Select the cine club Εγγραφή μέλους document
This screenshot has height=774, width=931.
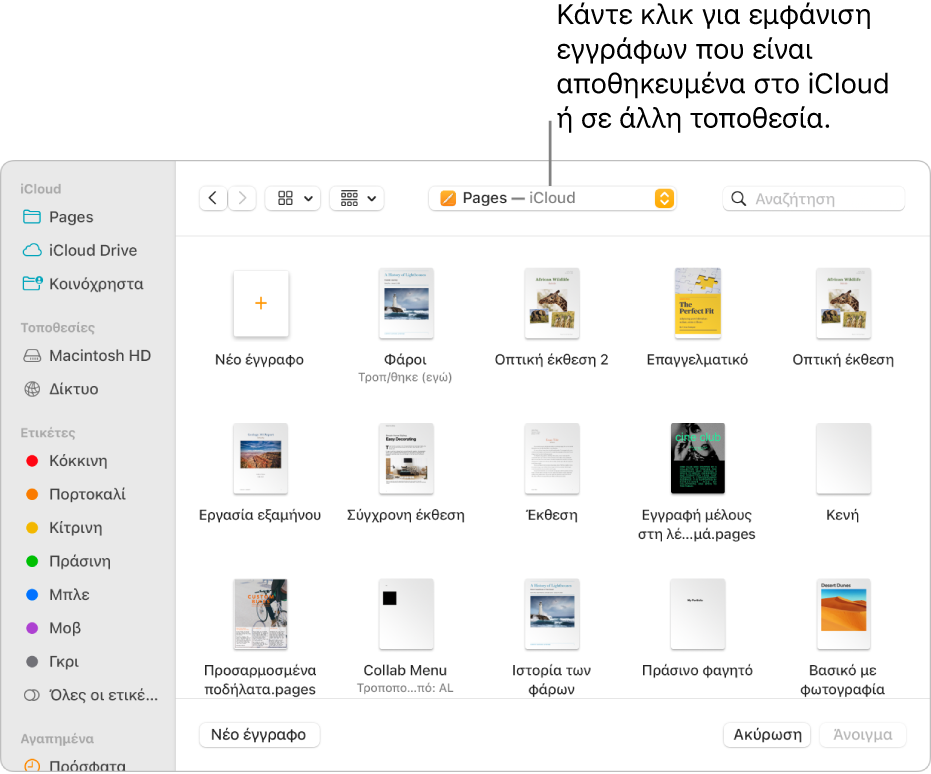(x=698, y=459)
